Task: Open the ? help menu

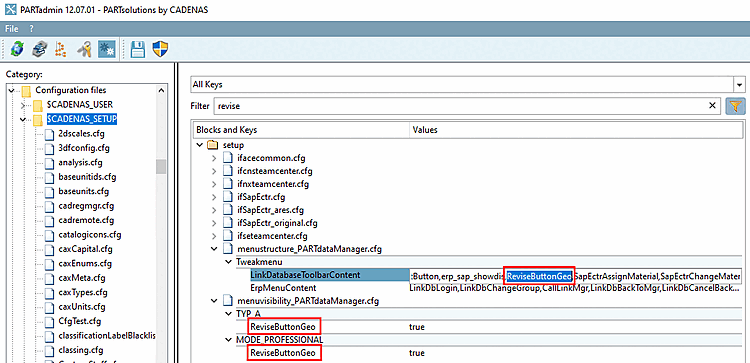Action: coord(32,28)
